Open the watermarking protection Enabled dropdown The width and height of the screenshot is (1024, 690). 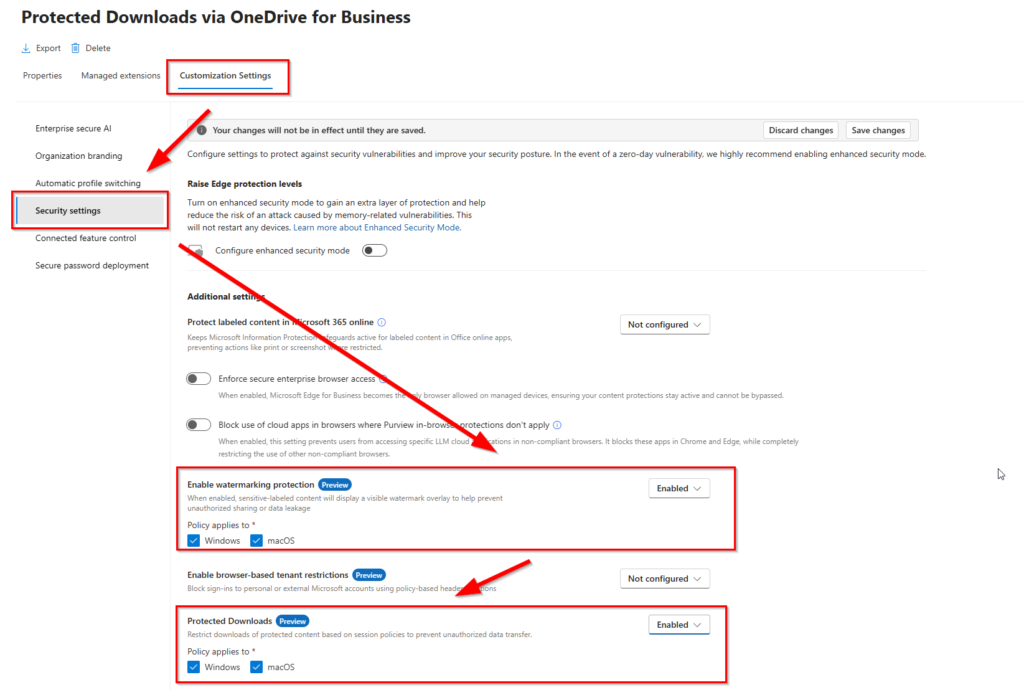(679, 488)
